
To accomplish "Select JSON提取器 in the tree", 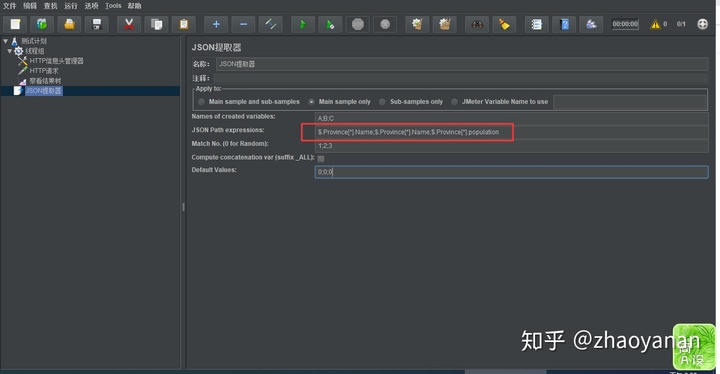I will click(44, 91).
